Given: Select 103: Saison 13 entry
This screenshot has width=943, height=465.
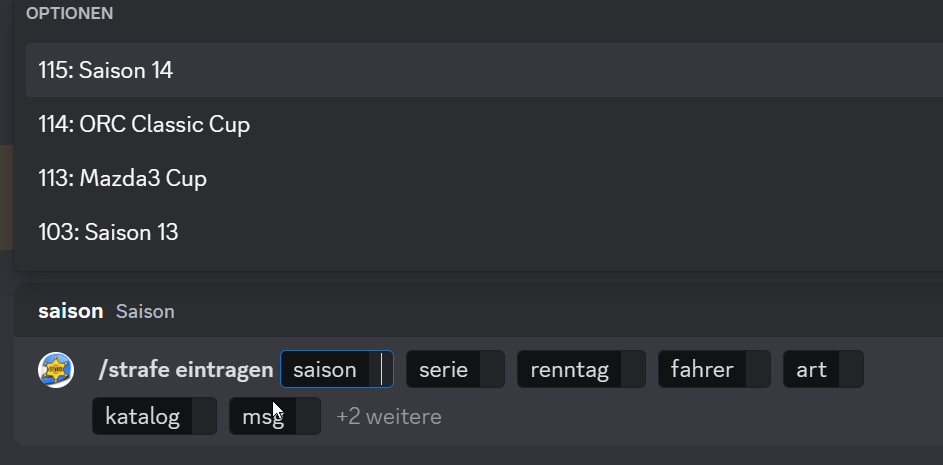Looking at the screenshot, I should coord(108,232).
